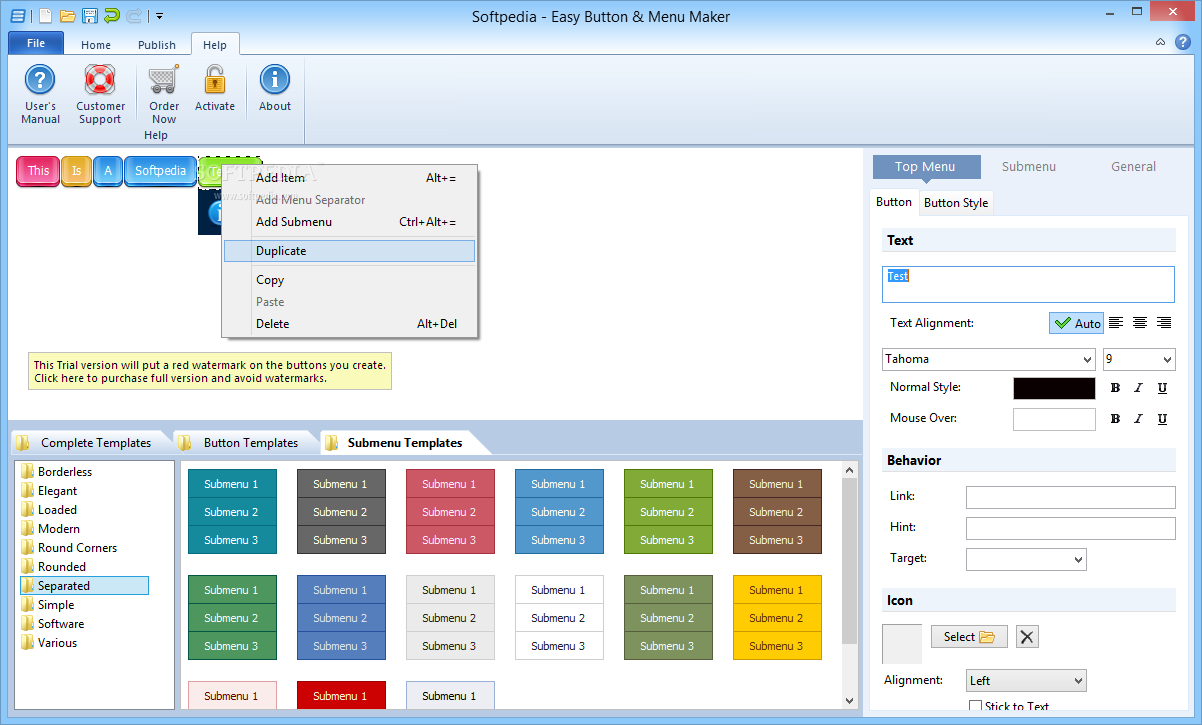This screenshot has height=725, width=1202.
Task: Choose Add Item from context menu
Action: tap(349, 178)
